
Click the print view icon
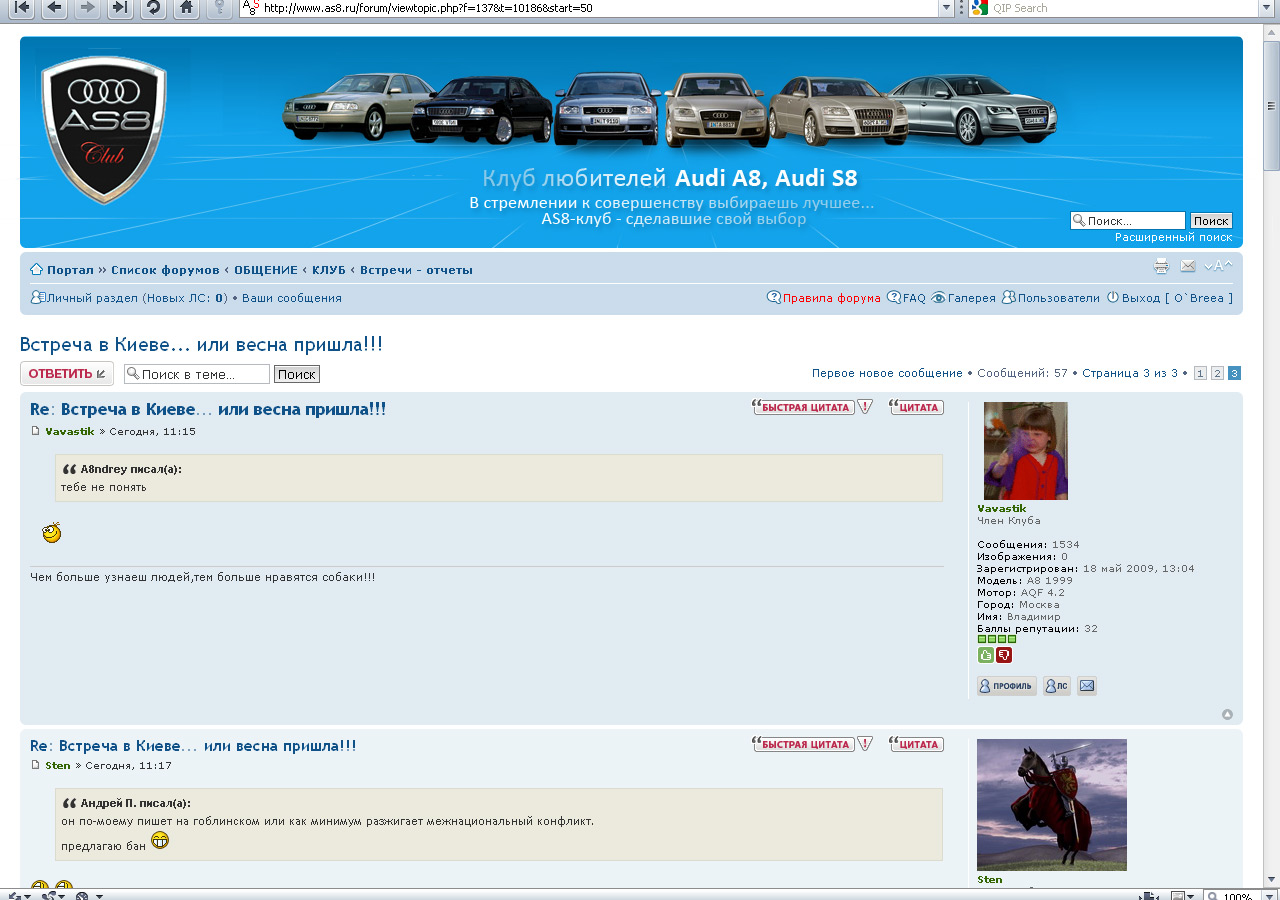click(x=1161, y=266)
